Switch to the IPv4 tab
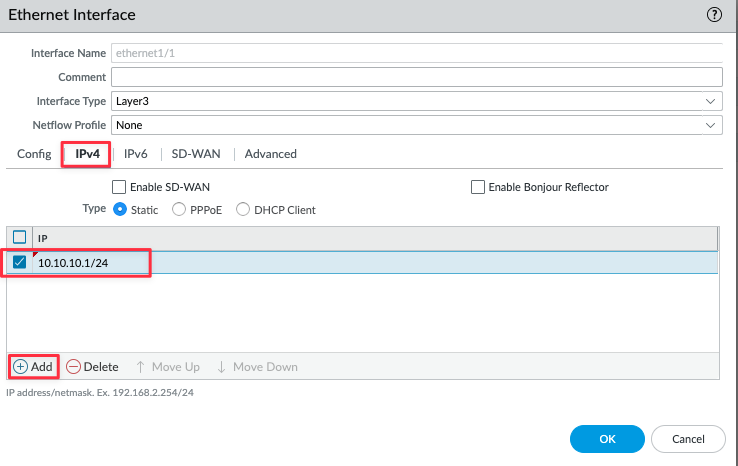This screenshot has width=738, height=466. (88, 154)
